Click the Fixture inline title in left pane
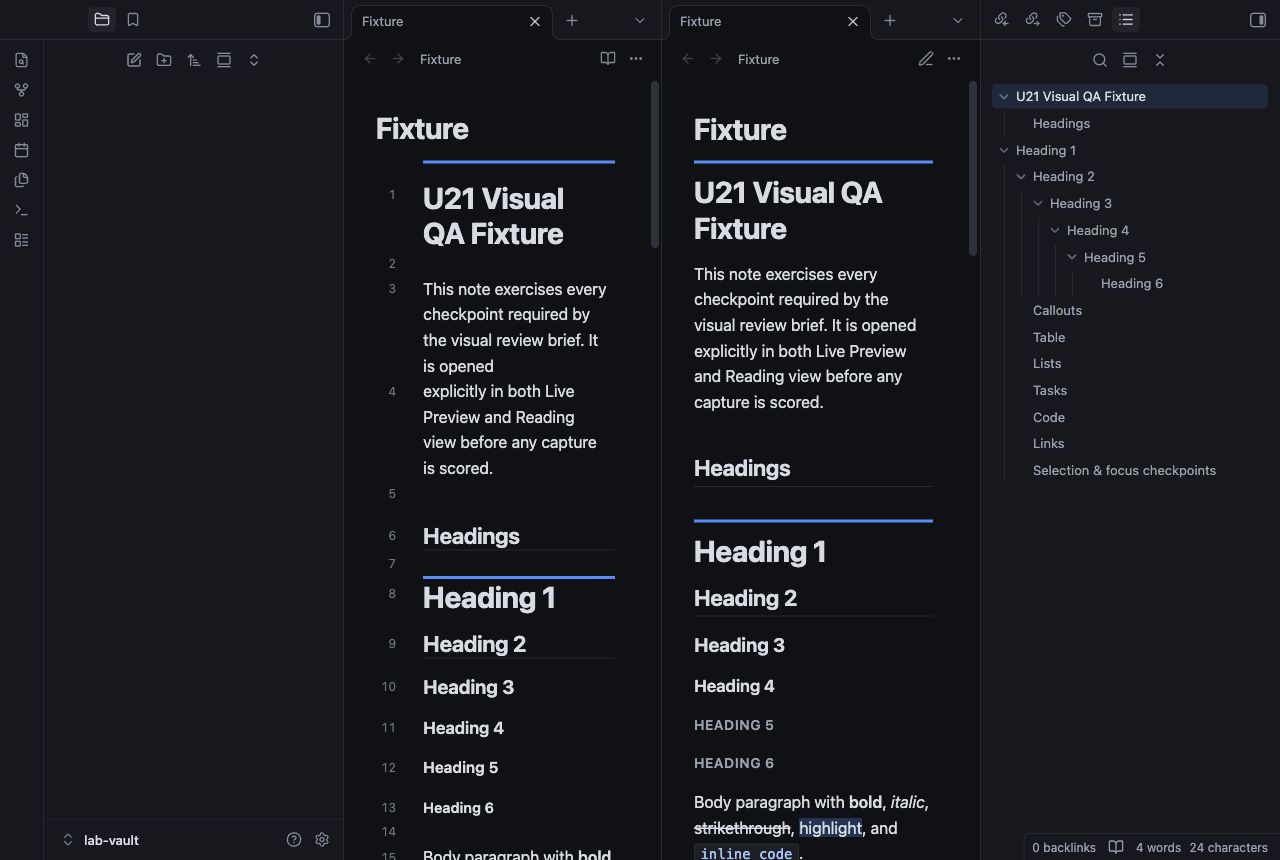This screenshot has height=860, width=1280. (422, 128)
